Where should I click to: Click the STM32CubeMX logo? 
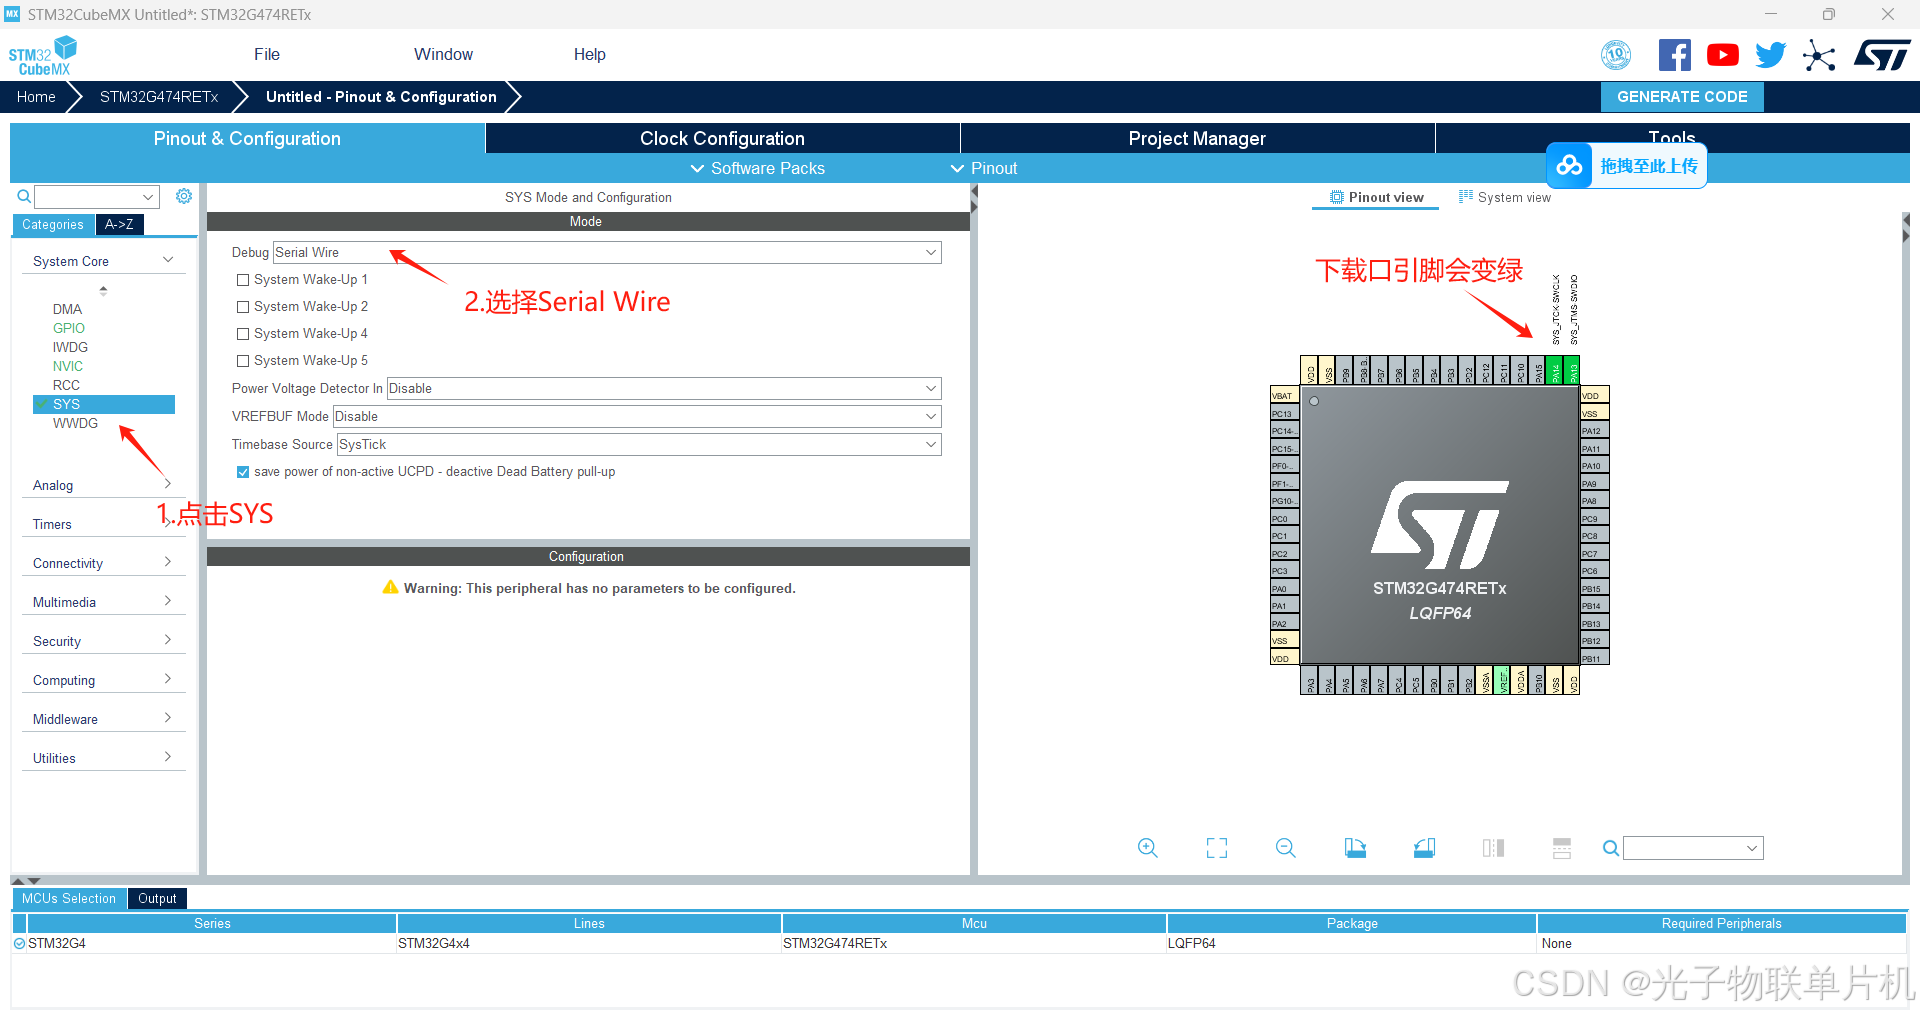point(43,55)
